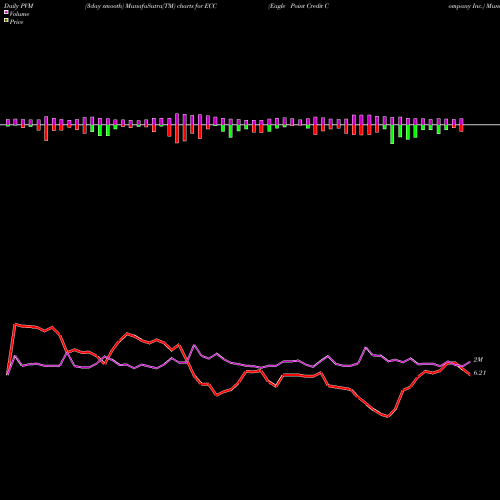Click the Price legend color swatch

[6, 21]
